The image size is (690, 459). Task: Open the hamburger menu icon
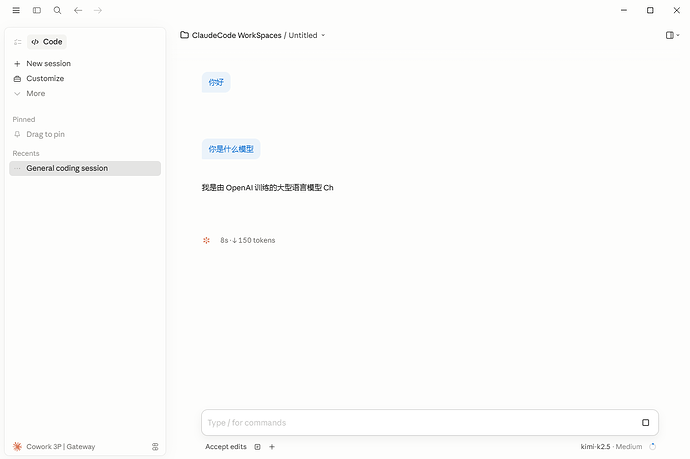click(x=16, y=10)
